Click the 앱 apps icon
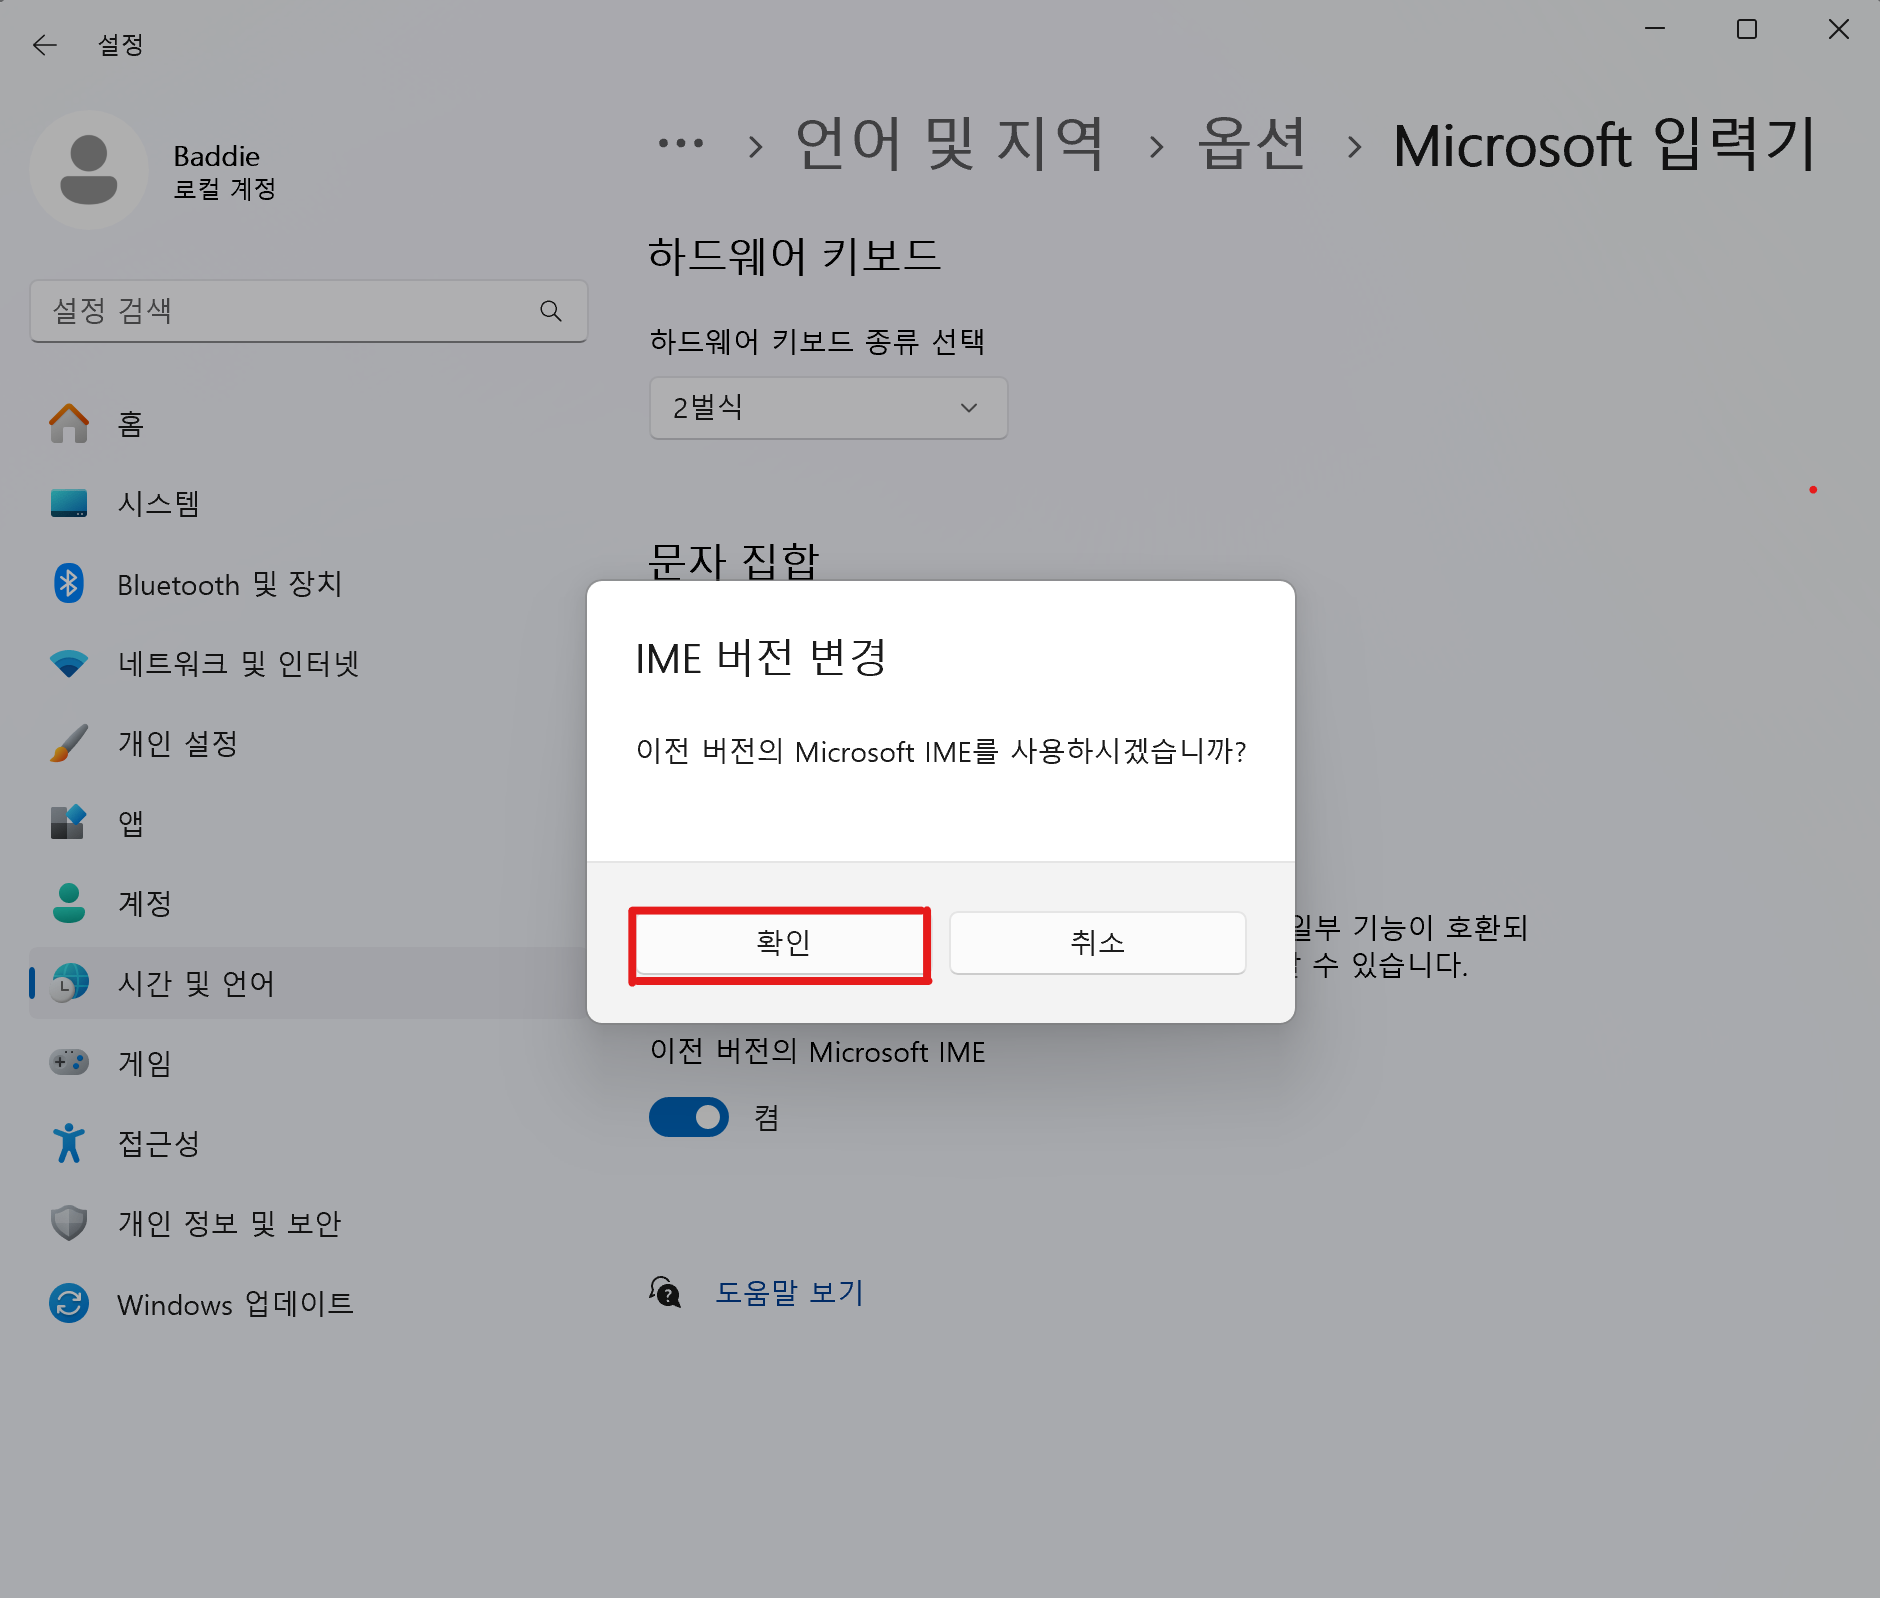This screenshot has width=1880, height=1598. 69,823
